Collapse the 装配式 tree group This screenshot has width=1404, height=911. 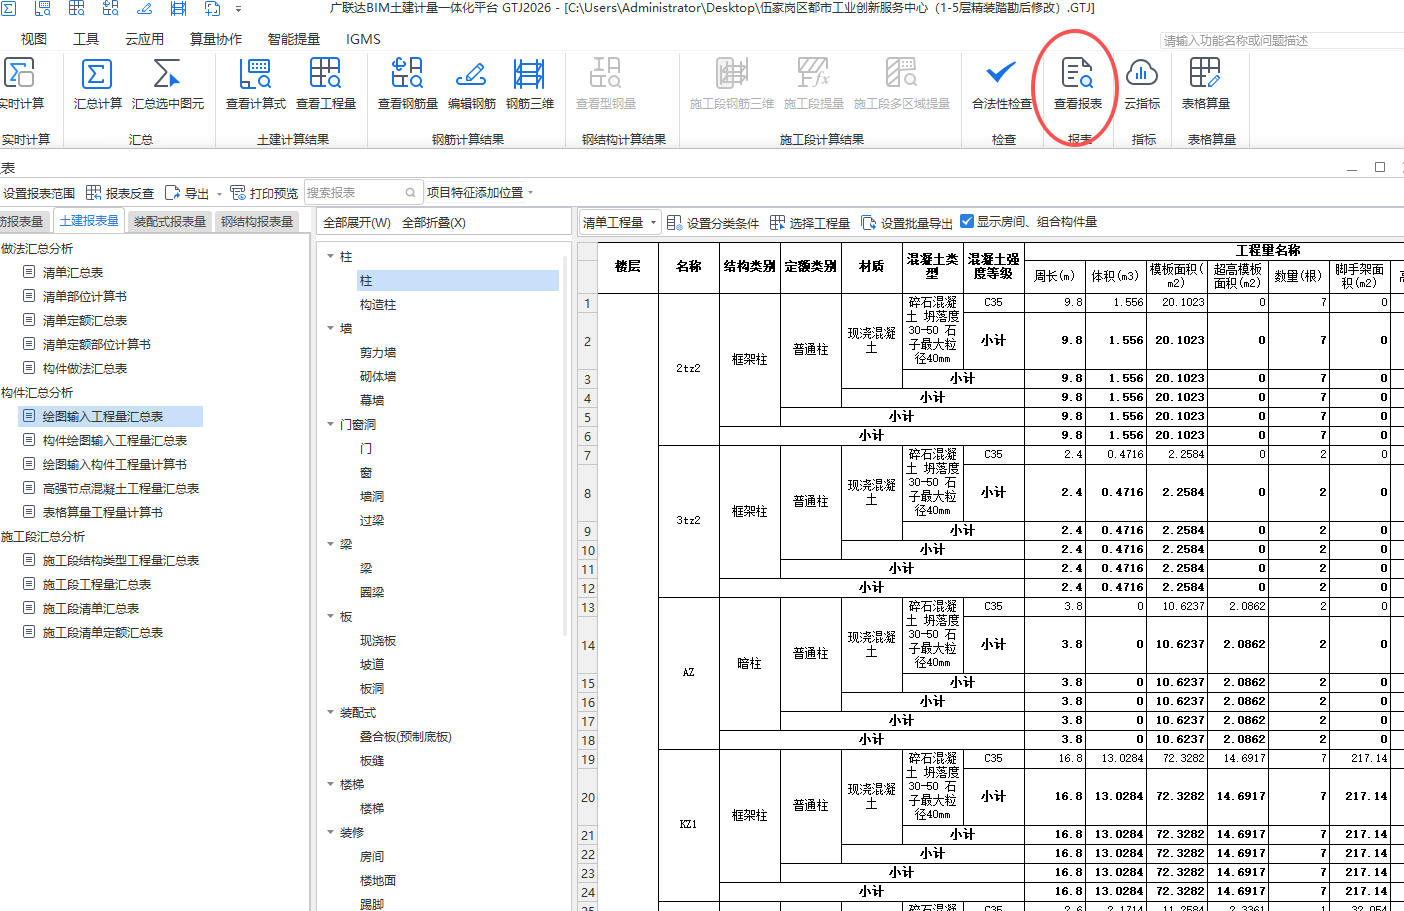click(x=331, y=712)
